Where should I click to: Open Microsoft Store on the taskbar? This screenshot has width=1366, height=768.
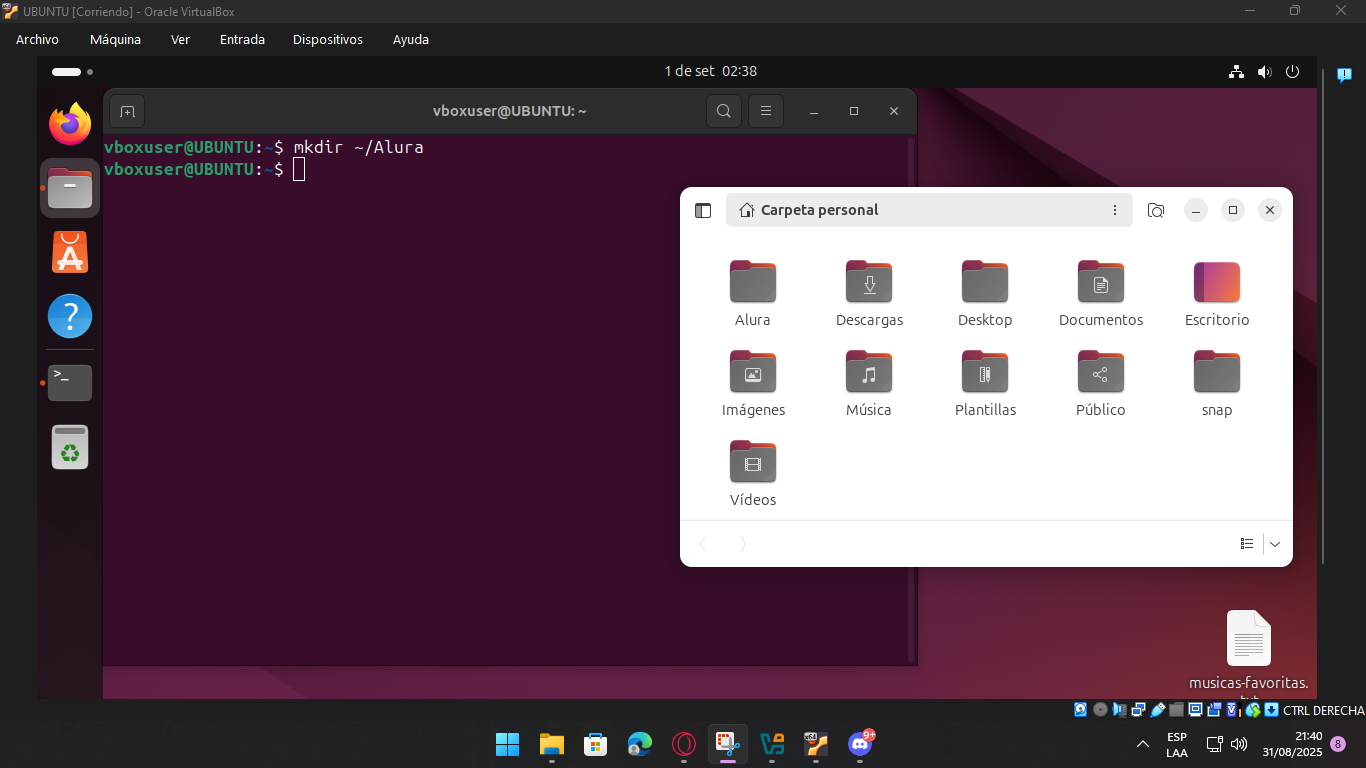596,744
